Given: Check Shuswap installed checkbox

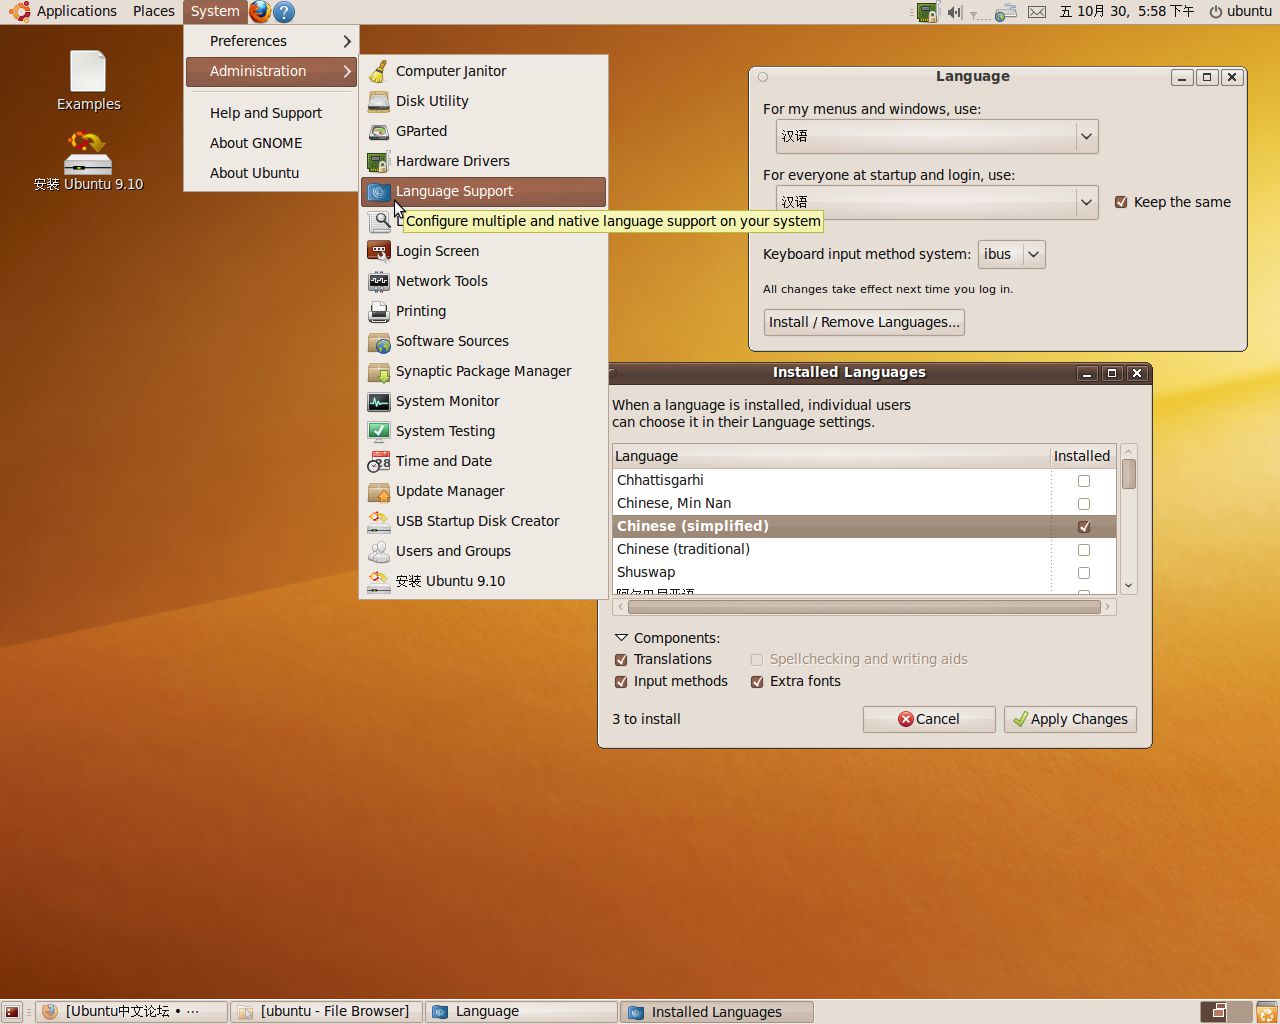Looking at the screenshot, I should coord(1084,573).
